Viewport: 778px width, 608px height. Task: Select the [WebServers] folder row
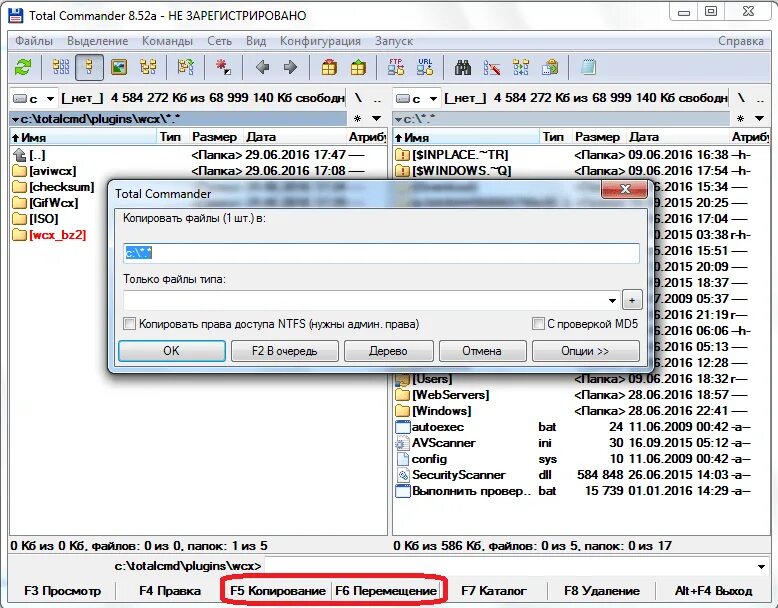pyautogui.click(x=581, y=395)
